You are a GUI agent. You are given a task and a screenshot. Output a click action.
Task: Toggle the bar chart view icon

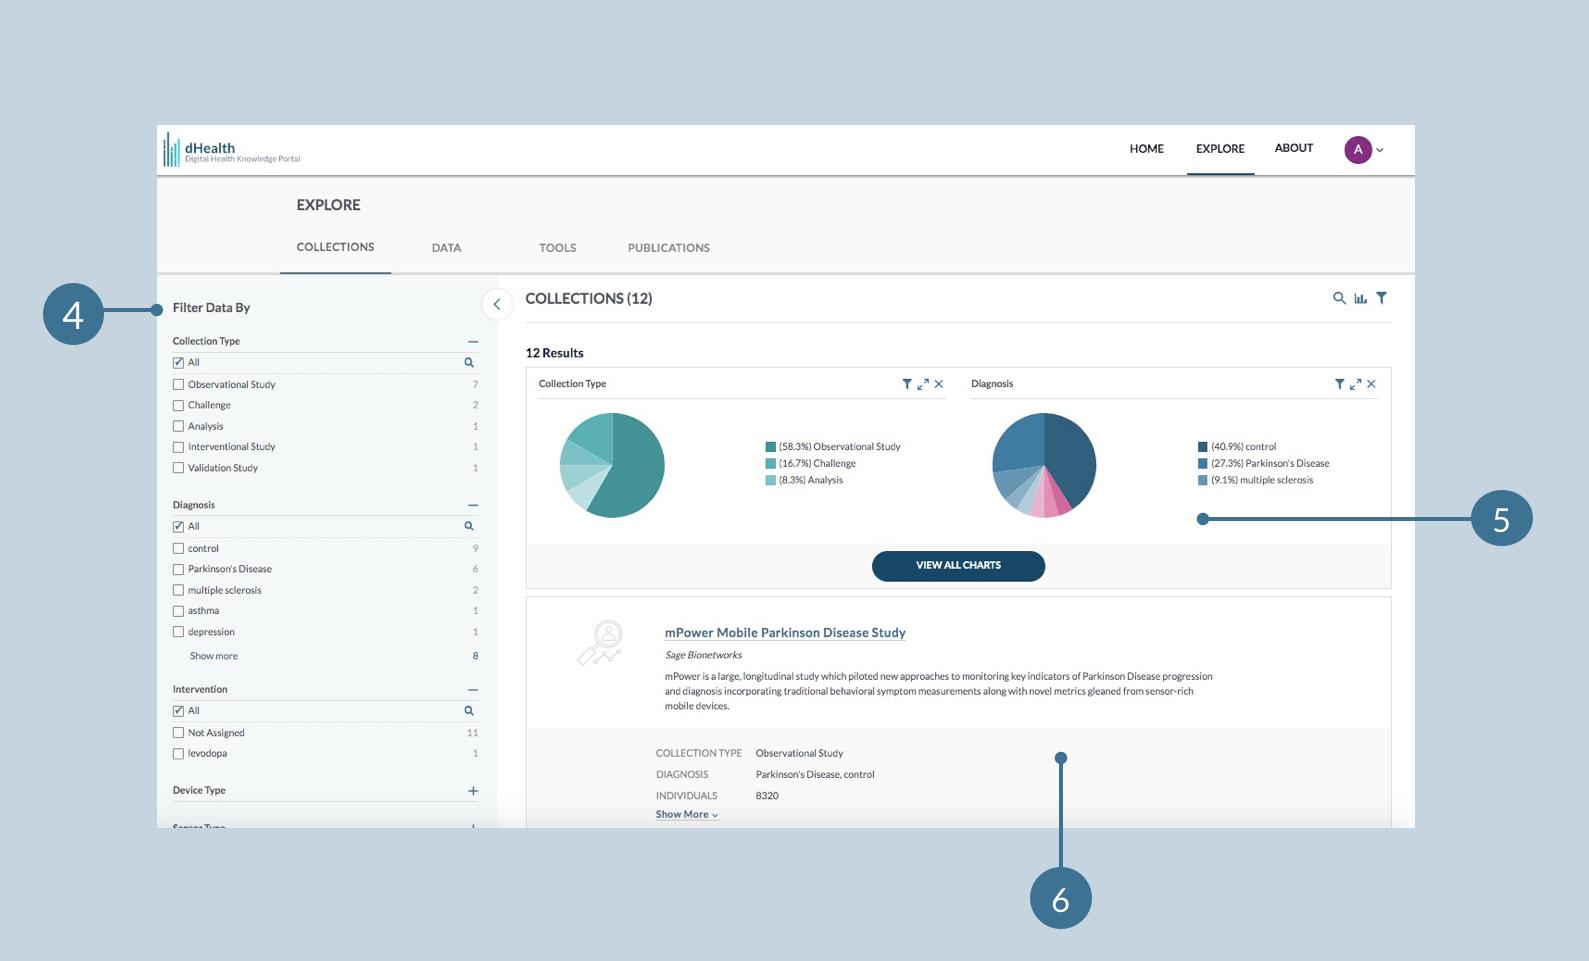point(1360,298)
